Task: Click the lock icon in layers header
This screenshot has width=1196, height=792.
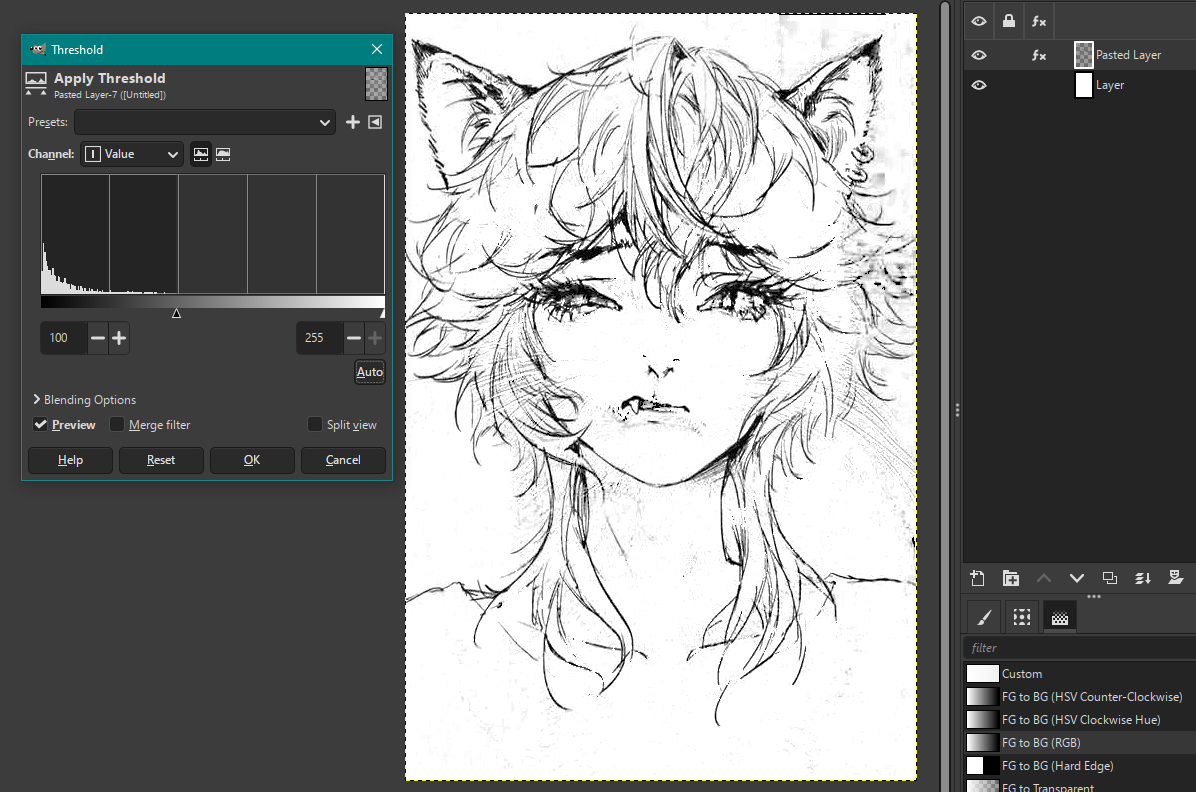Action: pyautogui.click(x=1008, y=21)
